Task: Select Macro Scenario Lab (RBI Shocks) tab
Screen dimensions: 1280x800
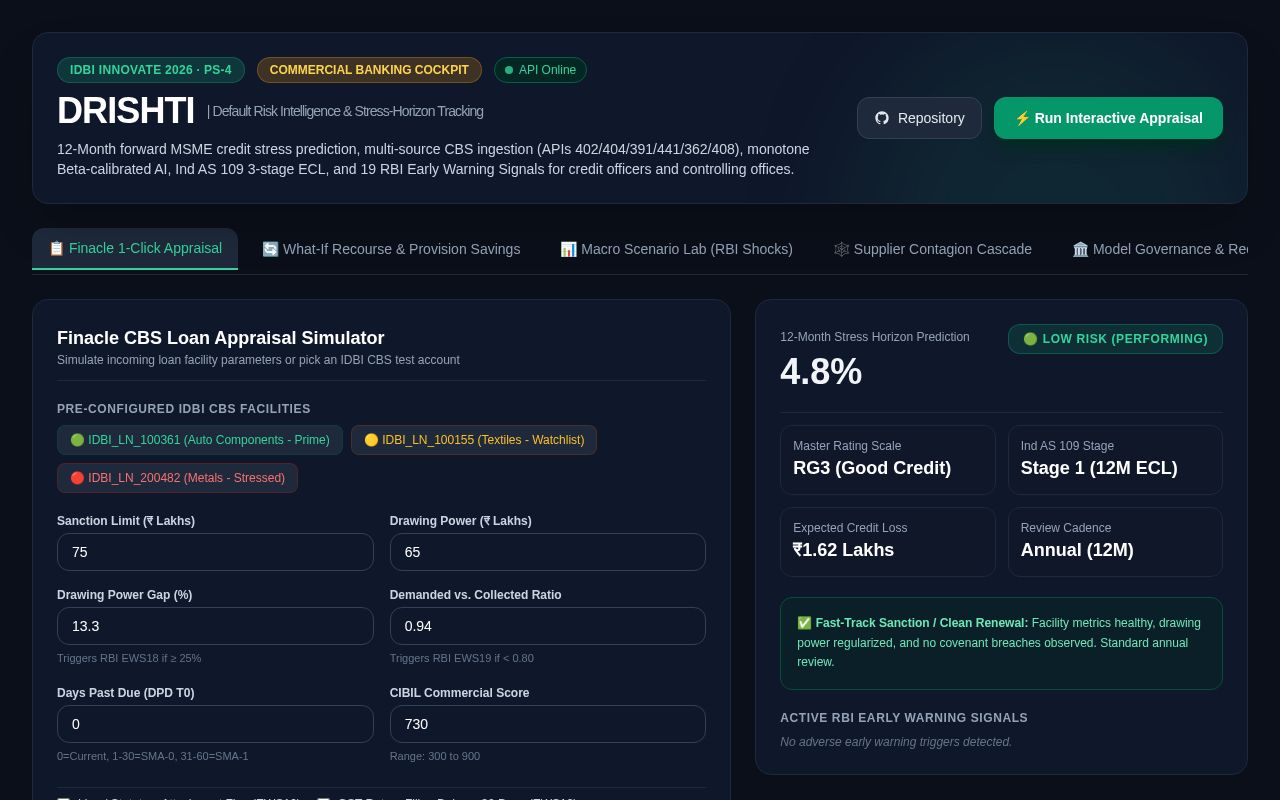Action: click(676, 249)
